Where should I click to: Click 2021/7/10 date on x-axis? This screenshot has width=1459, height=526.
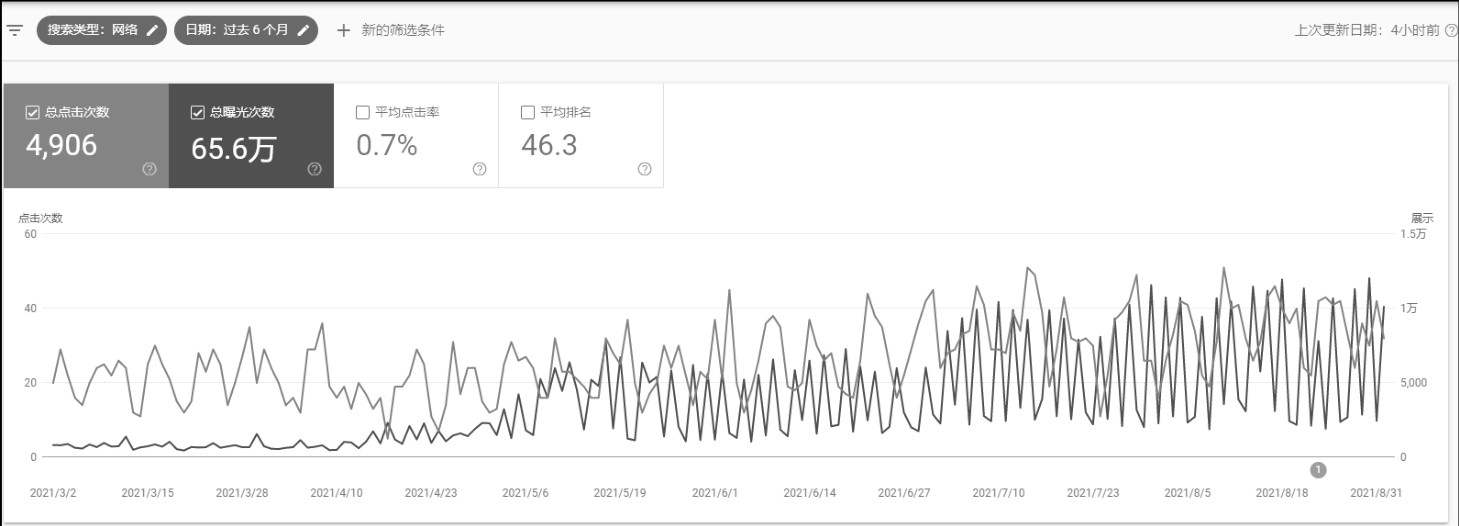tap(999, 493)
